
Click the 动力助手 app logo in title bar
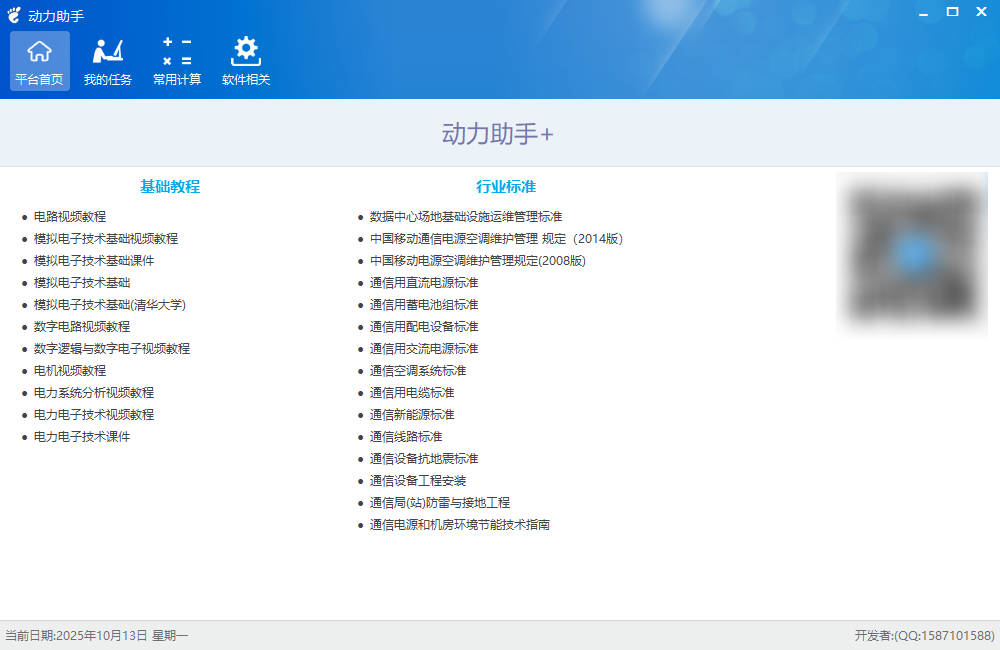(14, 15)
